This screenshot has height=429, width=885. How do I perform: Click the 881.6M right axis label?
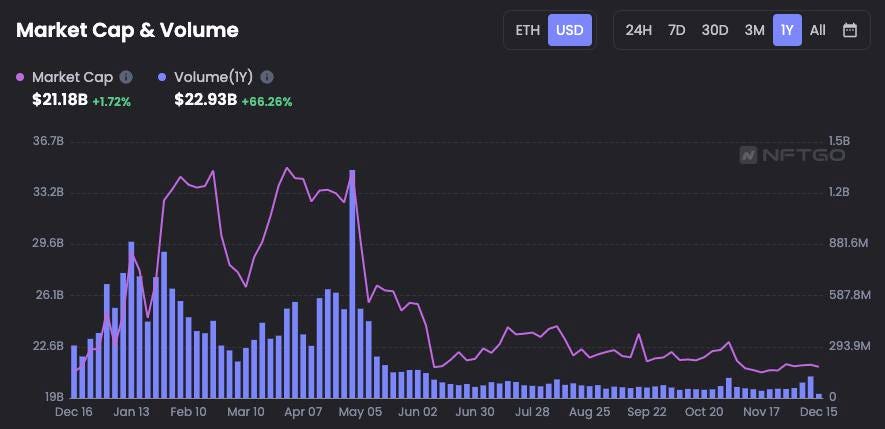tap(848, 243)
